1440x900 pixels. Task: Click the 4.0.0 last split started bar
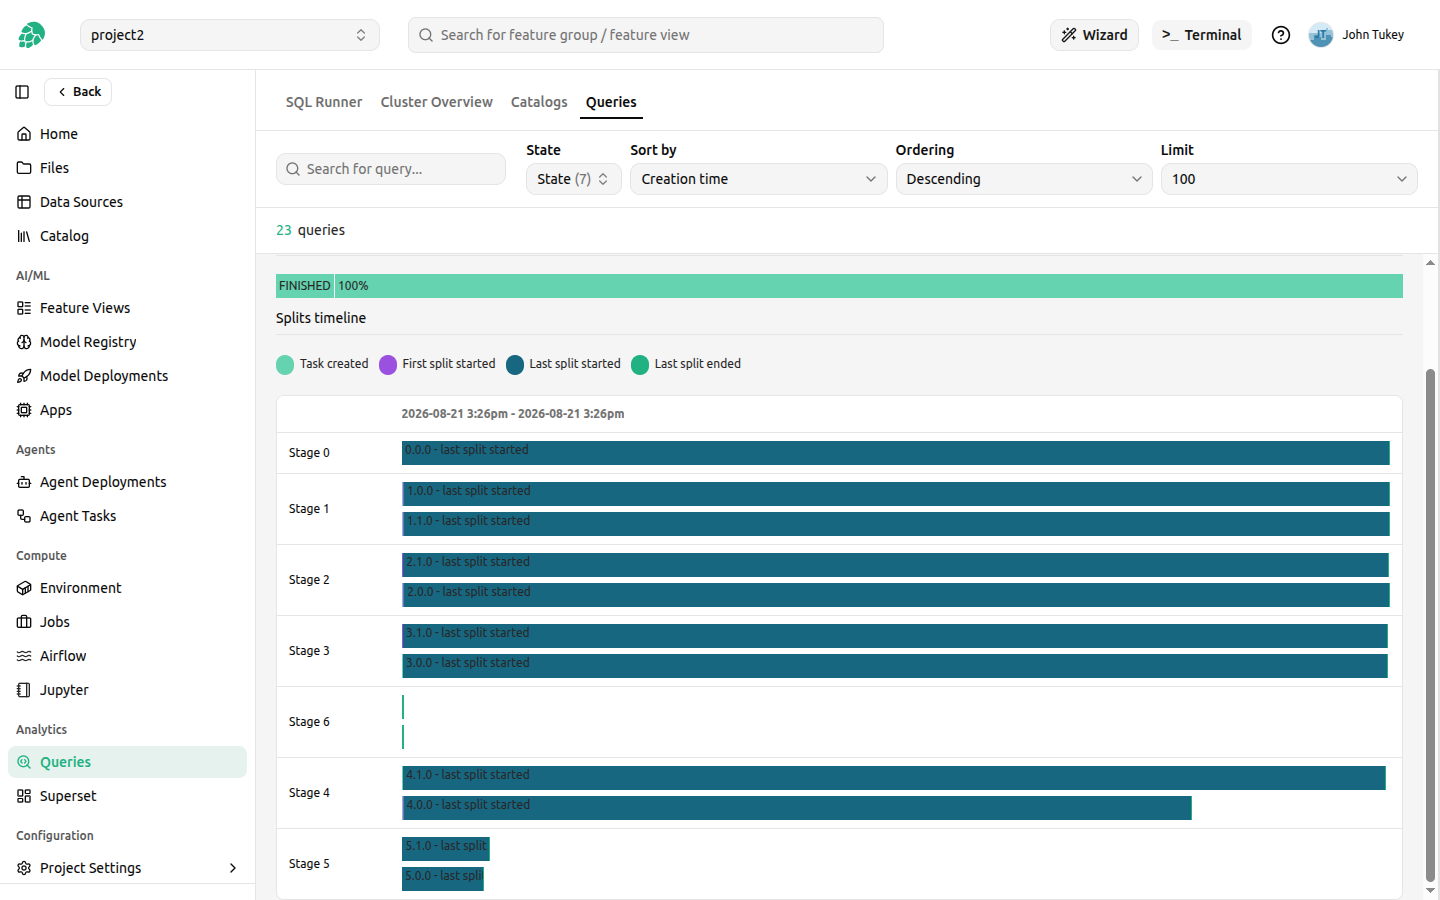coord(797,808)
